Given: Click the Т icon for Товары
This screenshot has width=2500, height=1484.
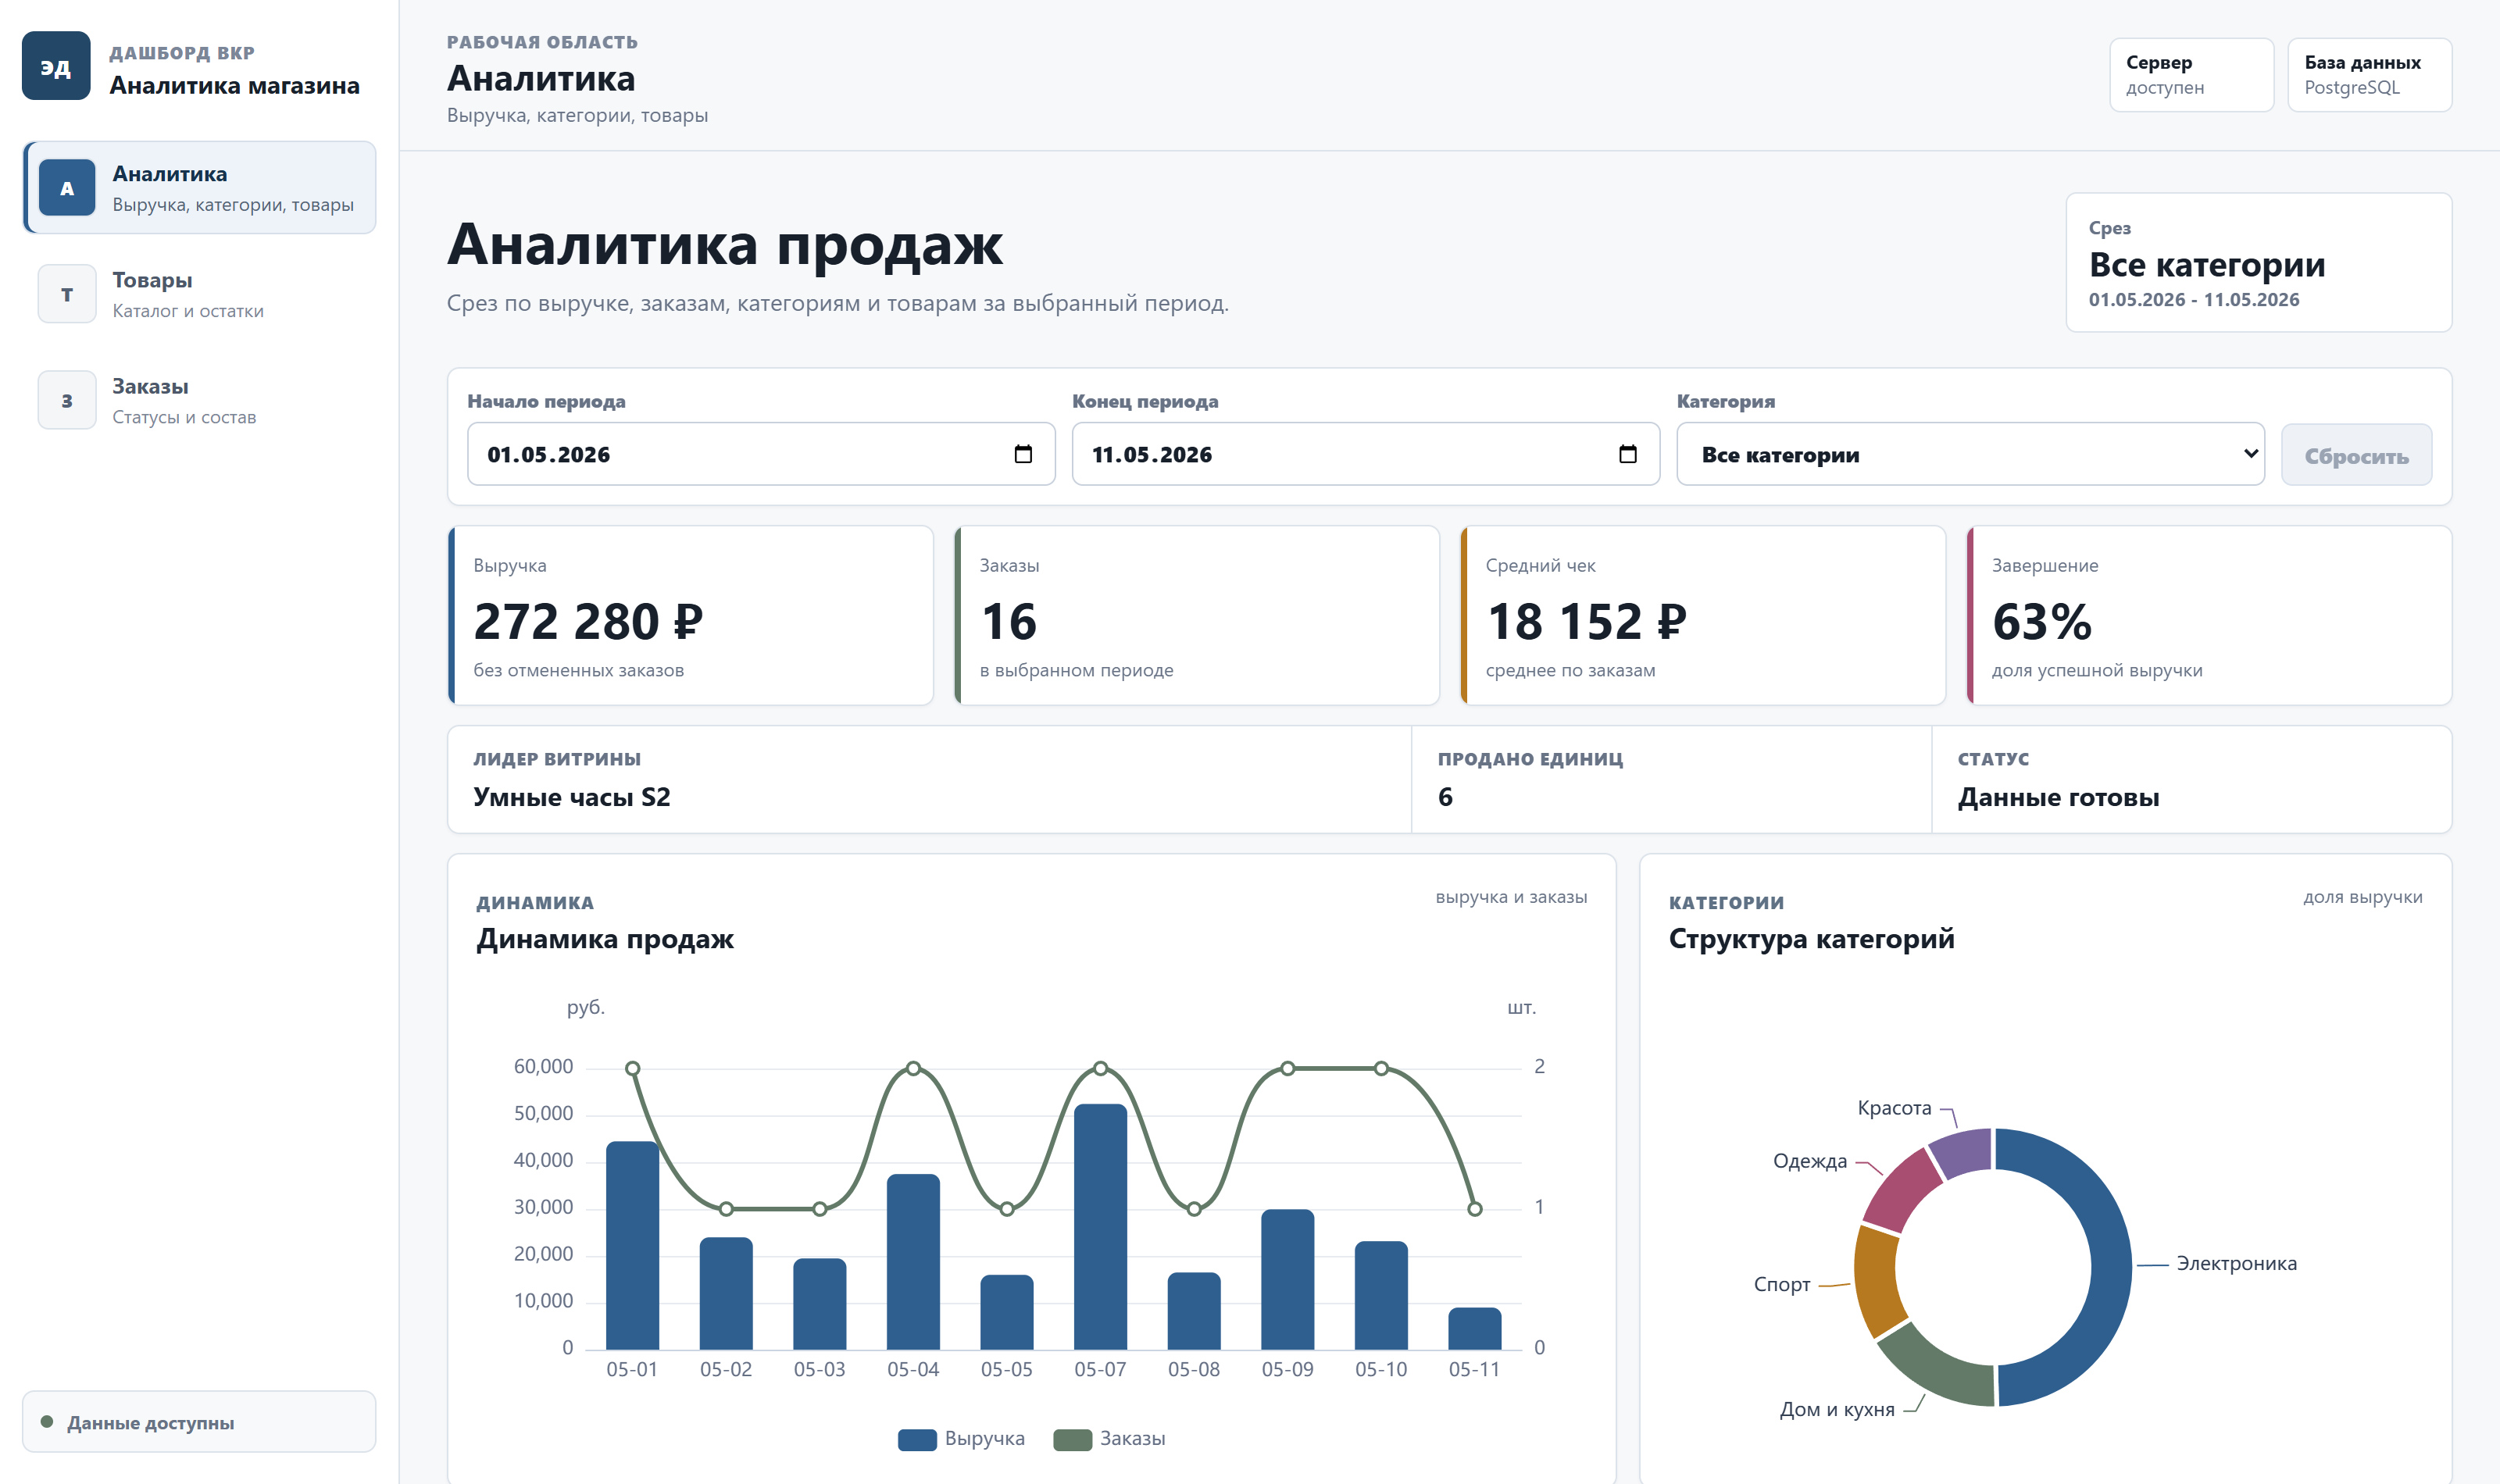Looking at the screenshot, I should (67, 294).
